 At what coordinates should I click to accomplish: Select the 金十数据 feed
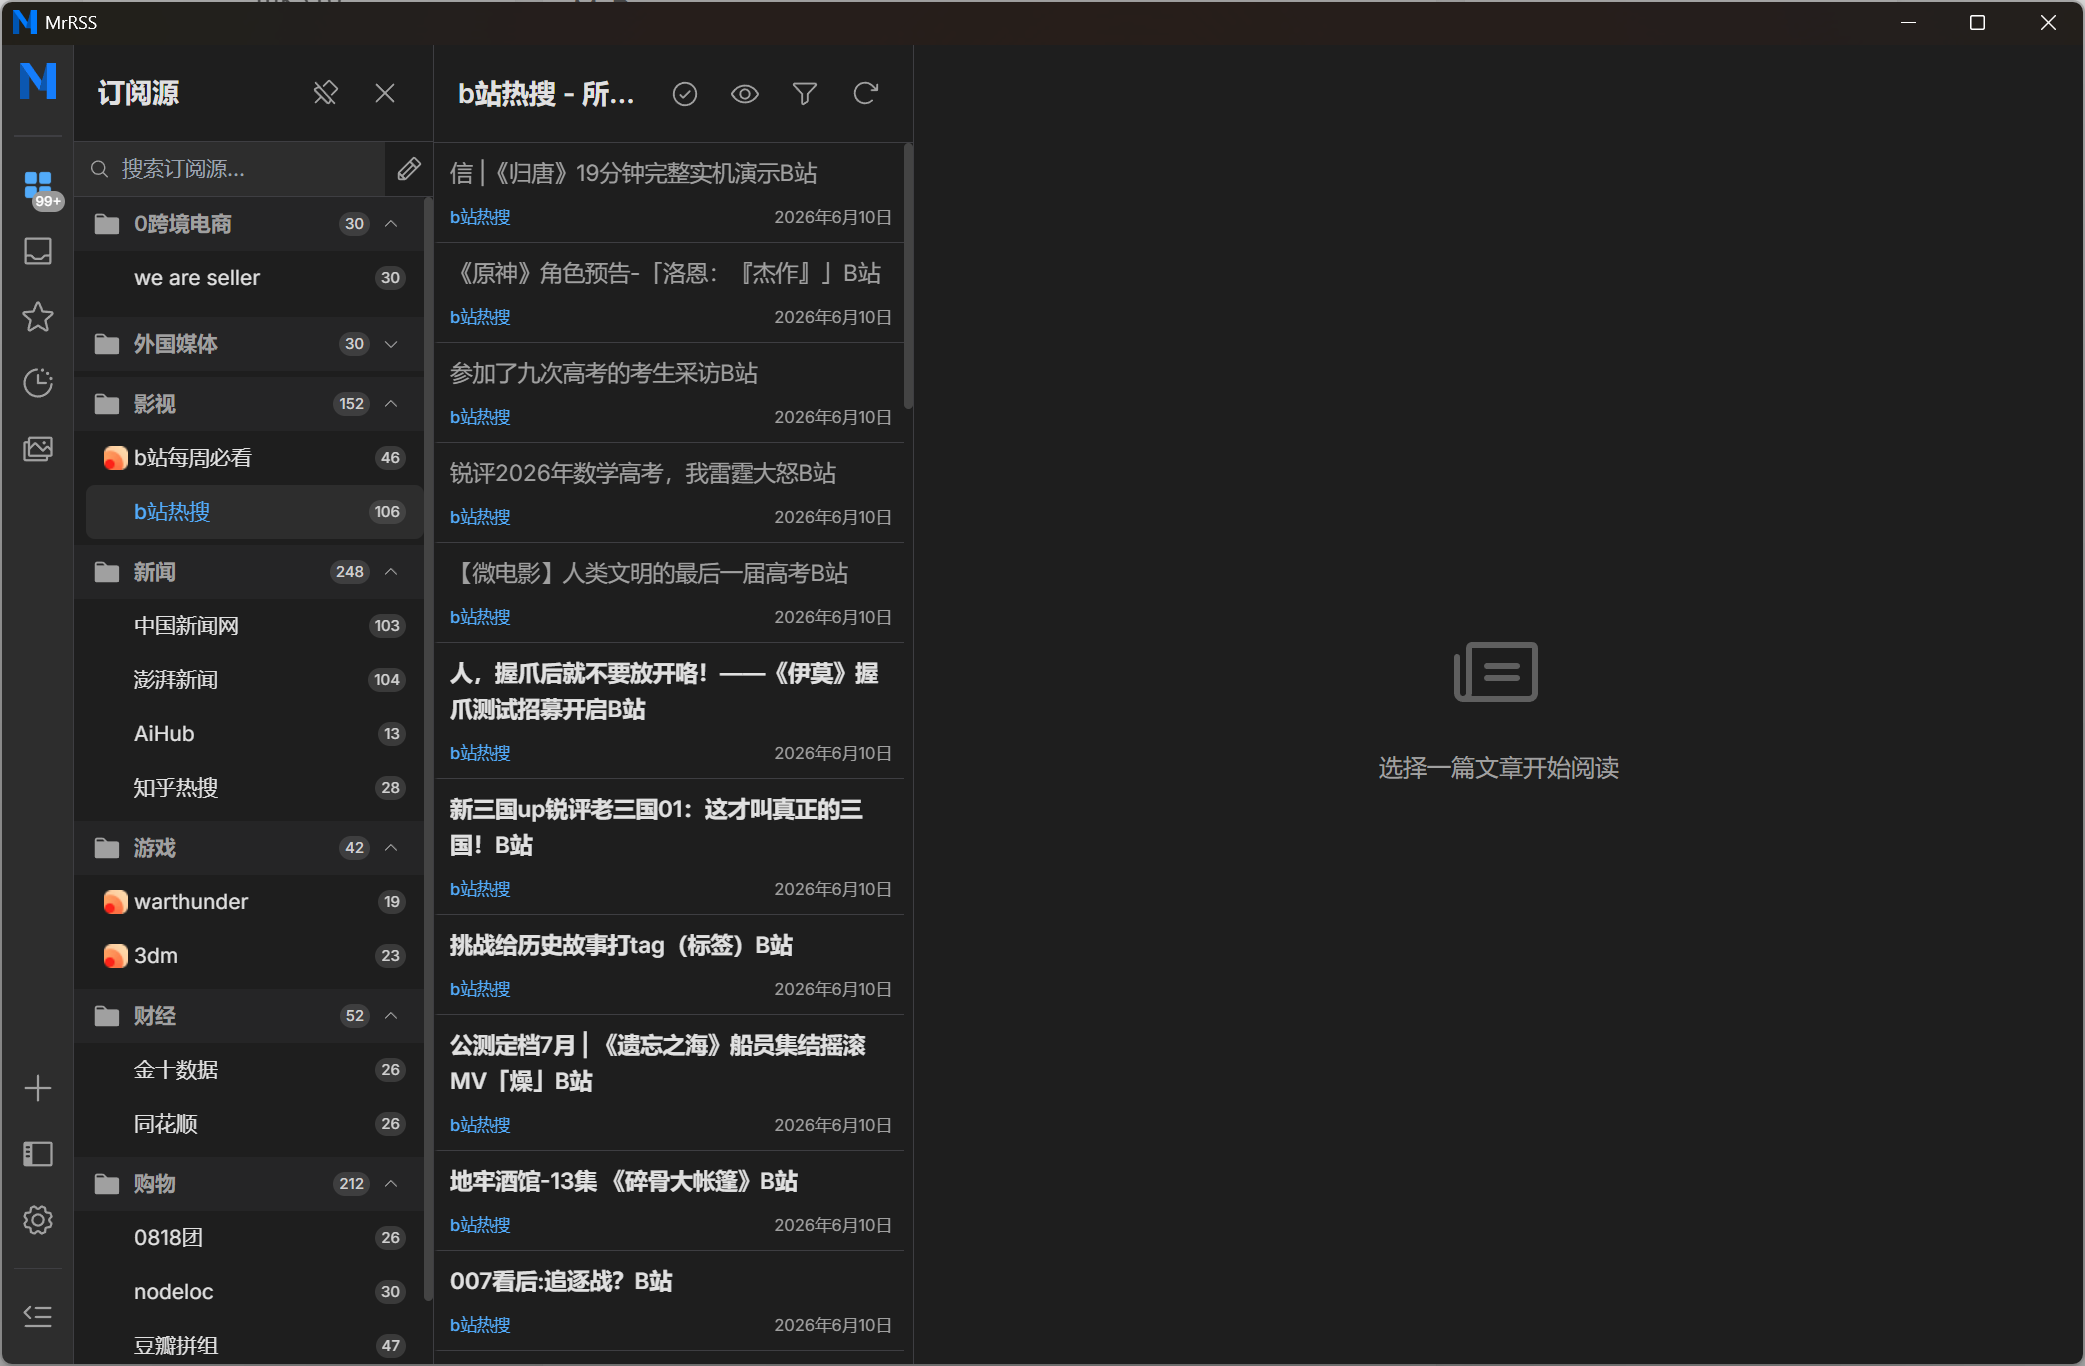click(x=254, y=1070)
